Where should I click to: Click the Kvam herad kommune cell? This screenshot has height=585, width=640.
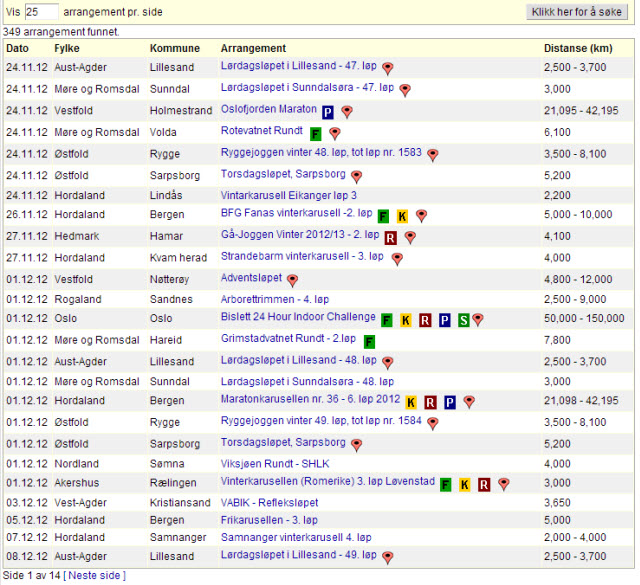(x=178, y=258)
